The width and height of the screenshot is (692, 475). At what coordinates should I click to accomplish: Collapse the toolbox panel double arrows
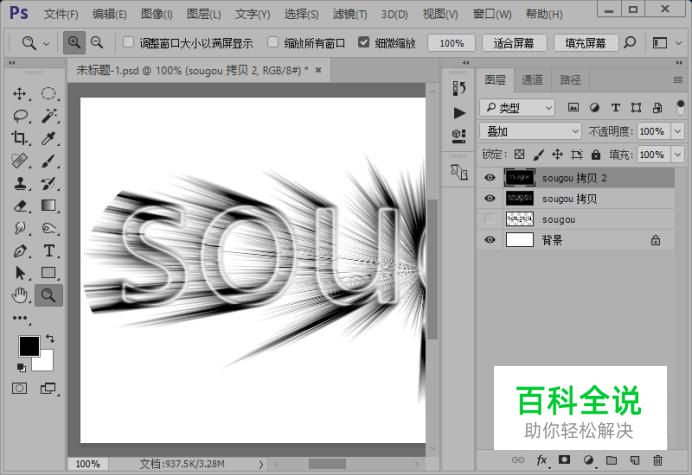click(12, 63)
